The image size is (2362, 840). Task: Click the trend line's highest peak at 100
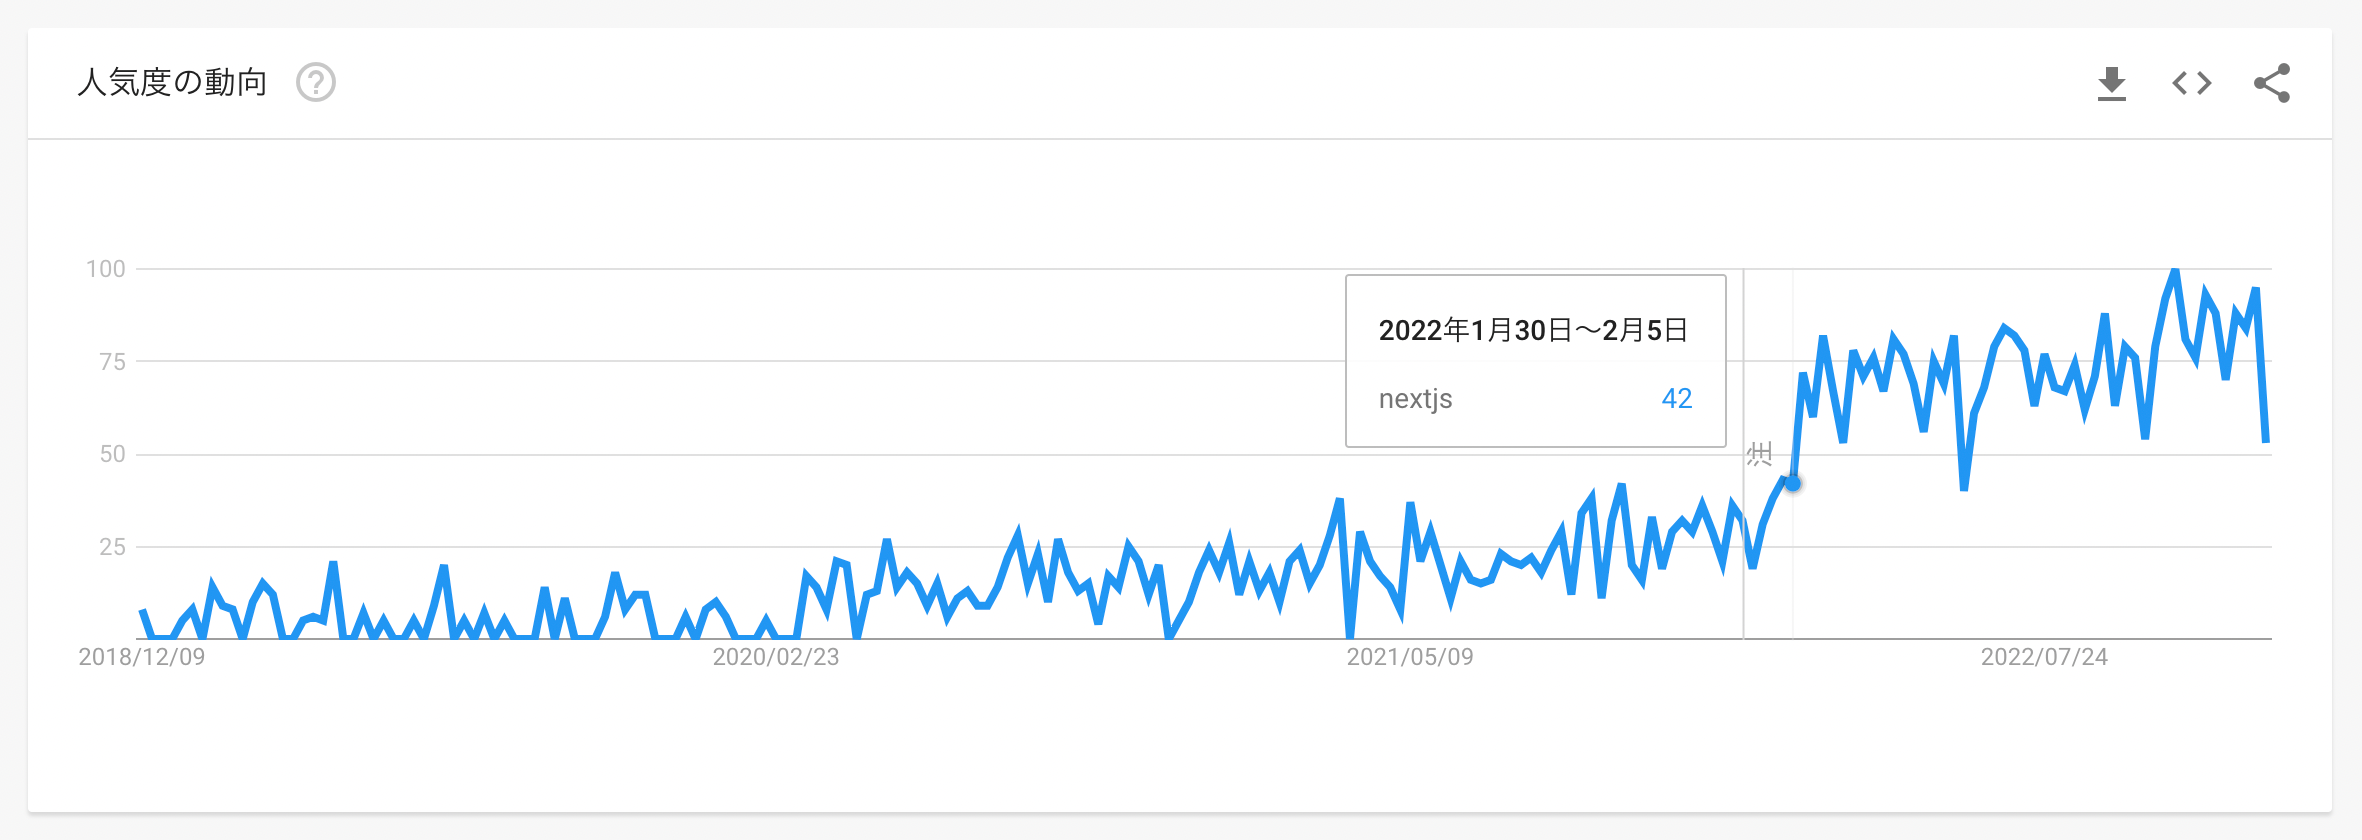pos(2175,270)
